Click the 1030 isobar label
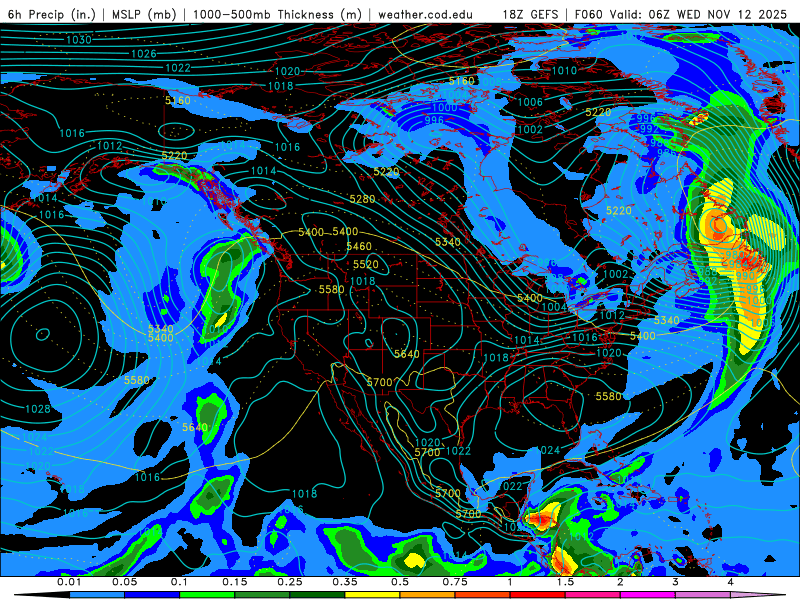This screenshot has width=800, height=600. [x=79, y=40]
